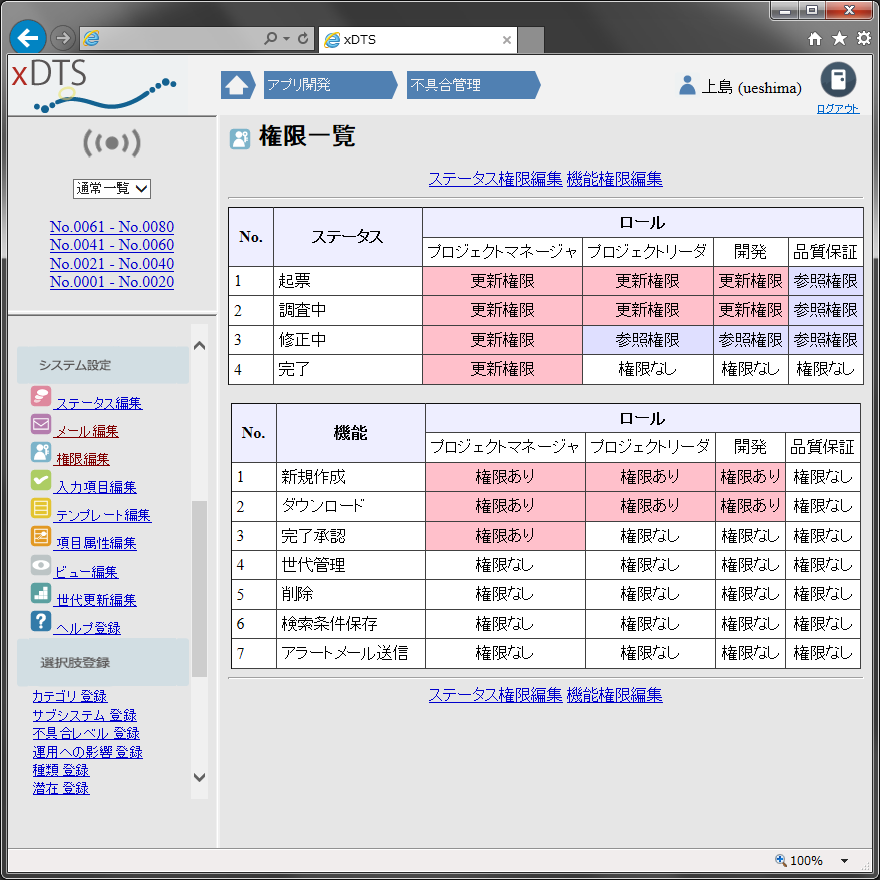Click the テンプレート編集 yellow icon
The width and height of the screenshot is (880, 880).
[41, 508]
